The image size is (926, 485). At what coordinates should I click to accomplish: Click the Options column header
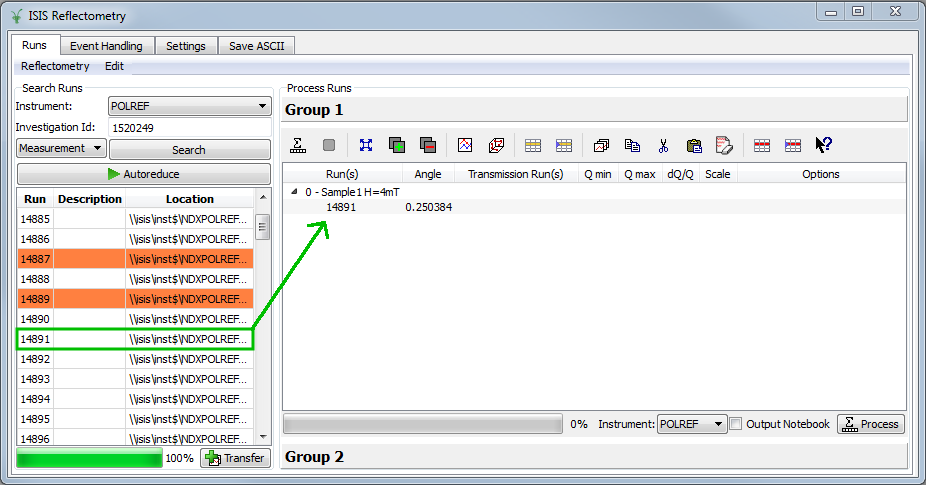(821, 174)
